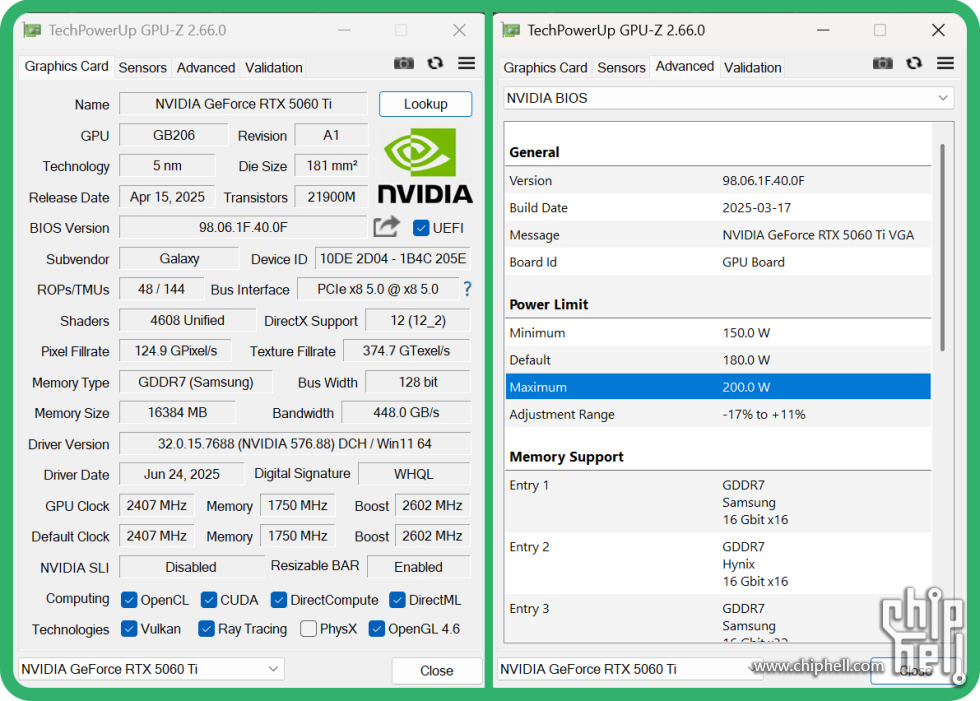This screenshot has width=980, height=701.
Task: Click Close button in left GPU-Z window
Action: (x=437, y=670)
